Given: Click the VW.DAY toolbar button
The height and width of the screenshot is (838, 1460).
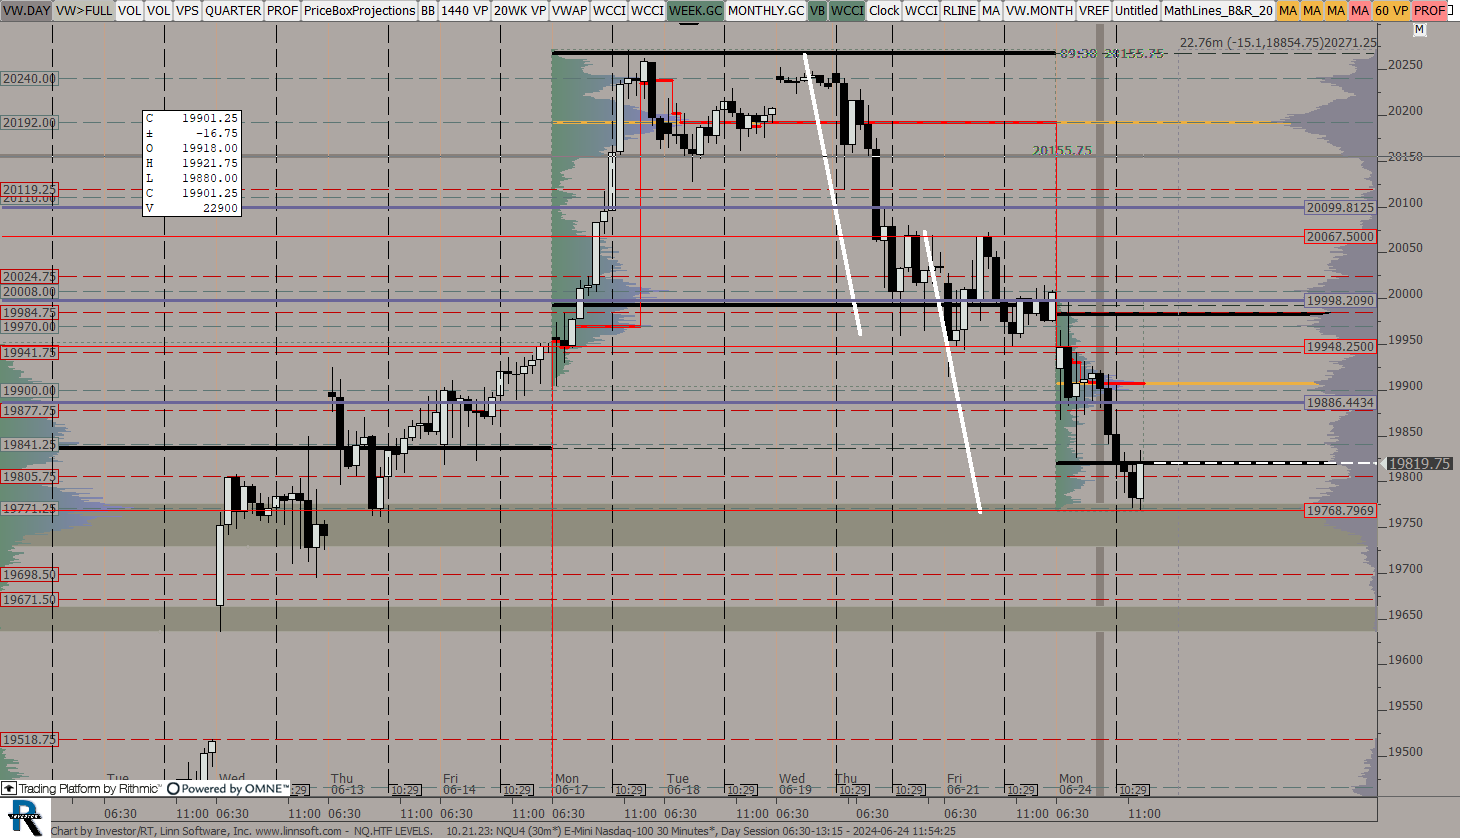Looking at the screenshot, I should (26, 10).
